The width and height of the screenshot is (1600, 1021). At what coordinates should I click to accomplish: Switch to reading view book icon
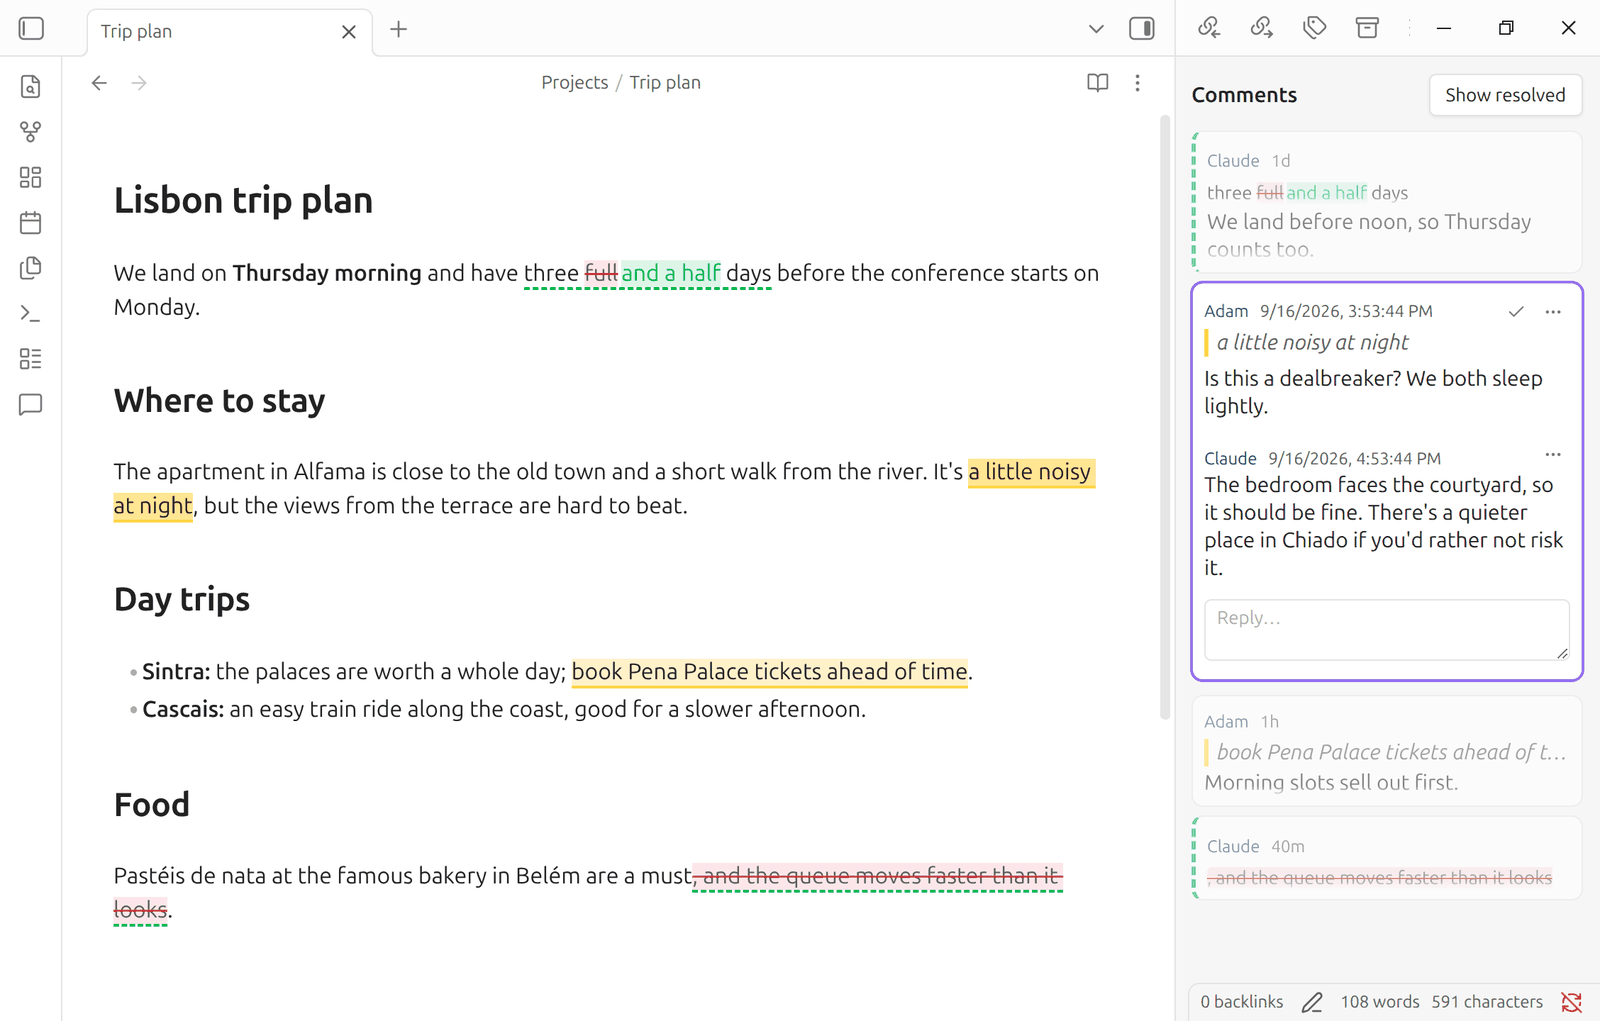pyautogui.click(x=1098, y=83)
